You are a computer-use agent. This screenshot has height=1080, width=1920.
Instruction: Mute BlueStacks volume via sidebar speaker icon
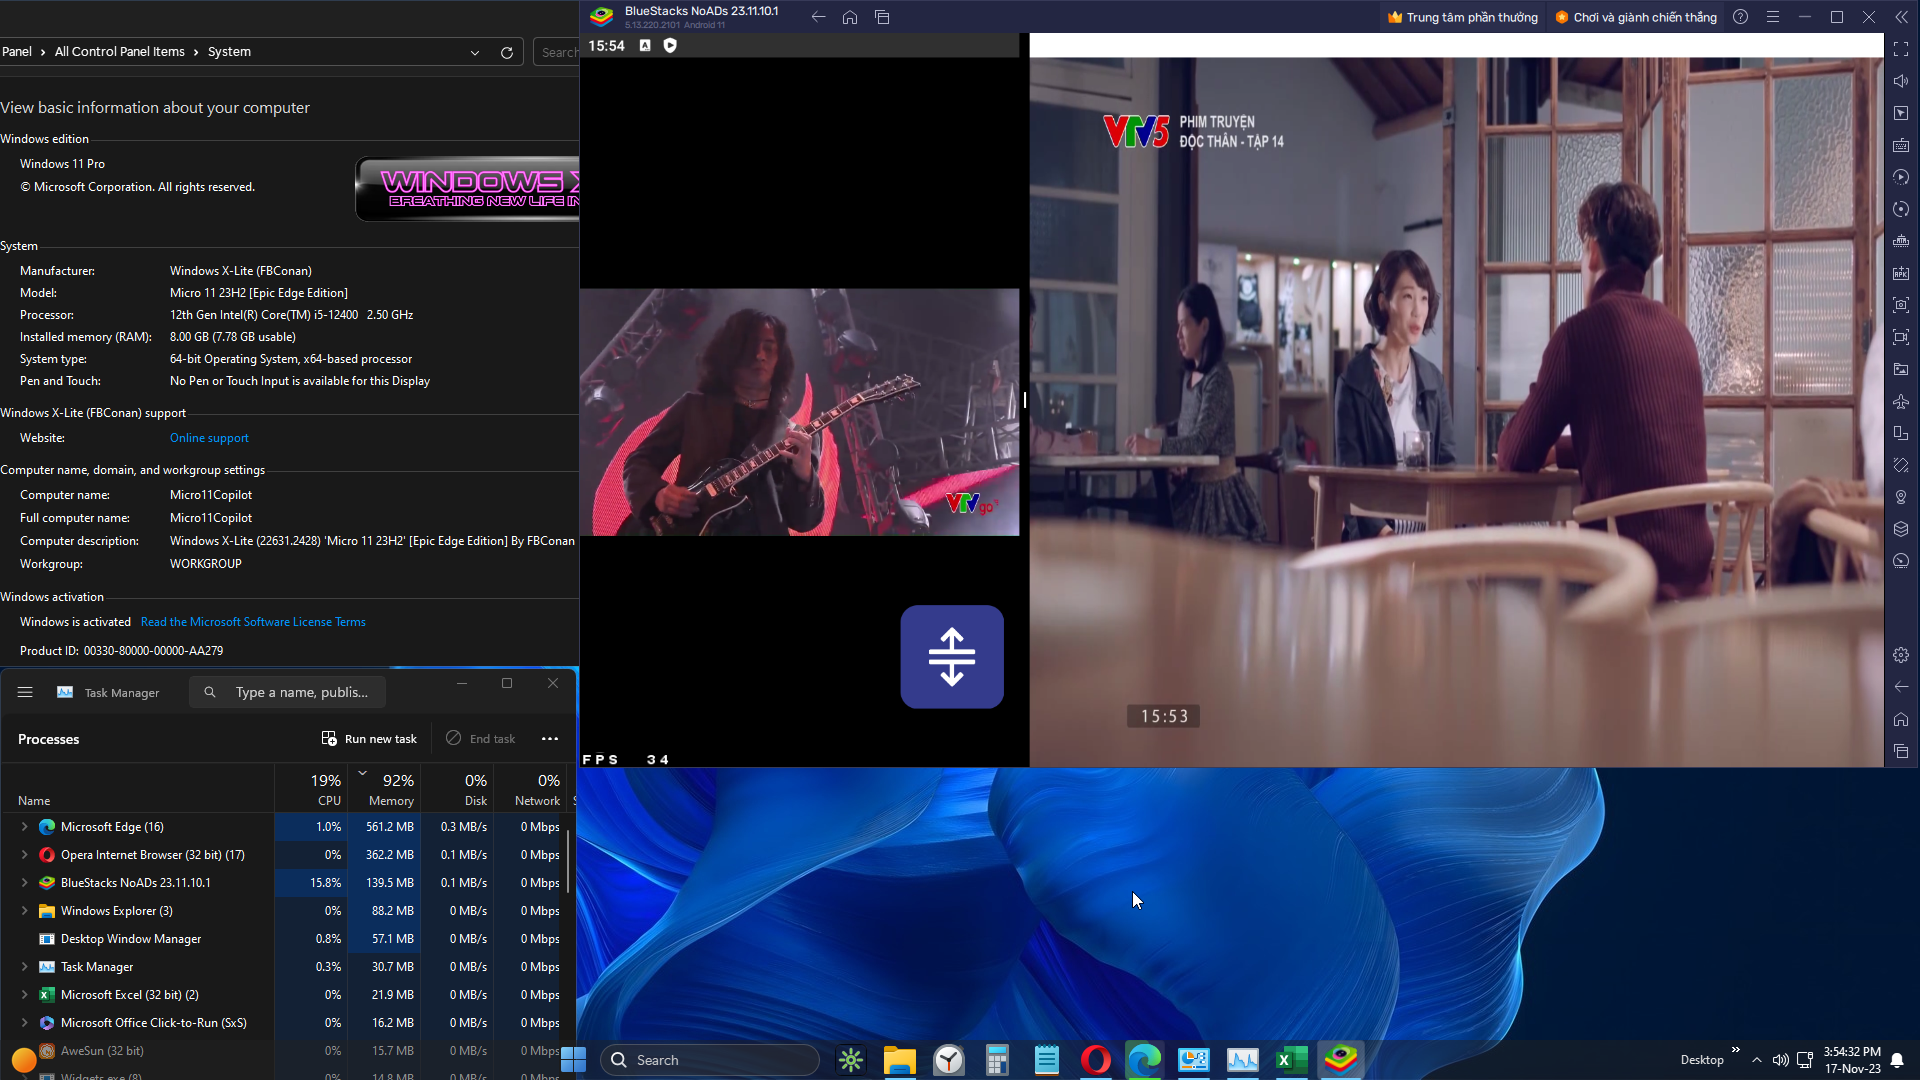(1901, 81)
